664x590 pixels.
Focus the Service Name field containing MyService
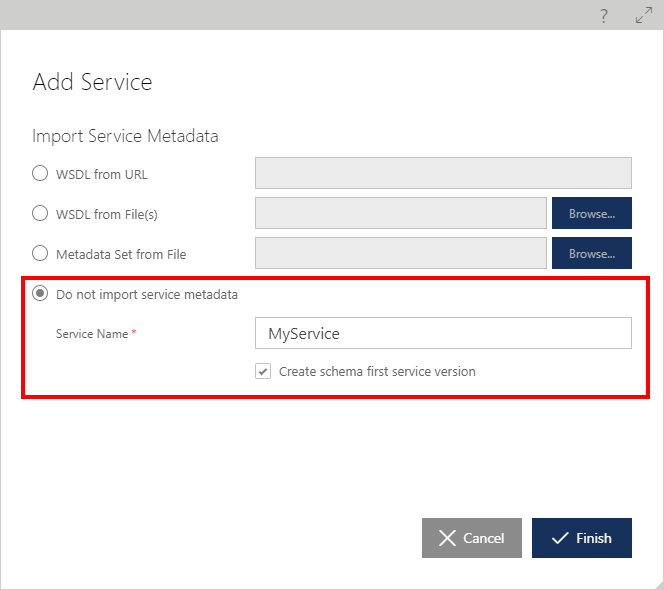coord(443,333)
